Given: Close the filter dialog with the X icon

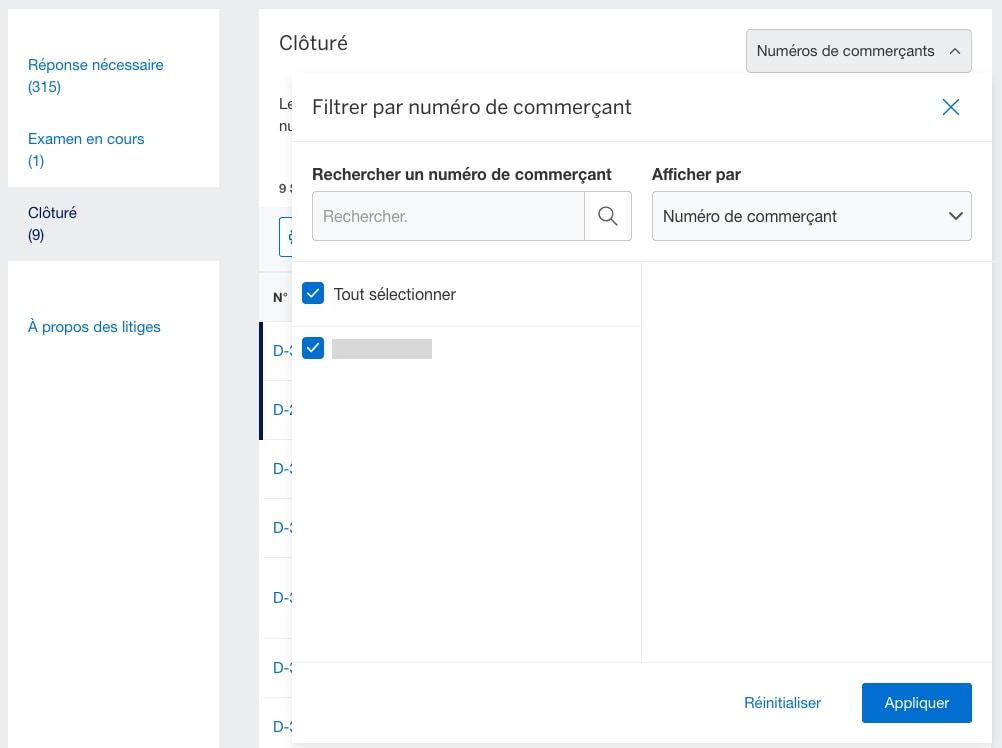Looking at the screenshot, I should point(950,107).
